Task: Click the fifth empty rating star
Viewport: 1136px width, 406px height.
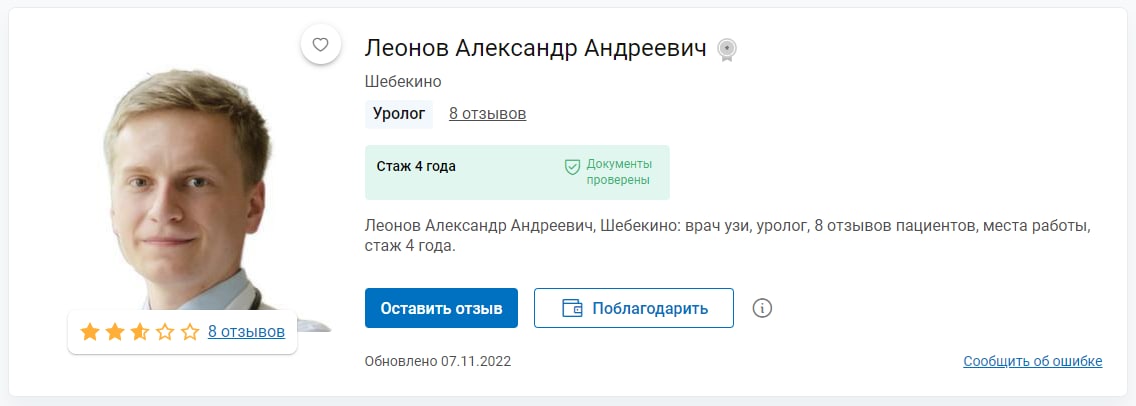Action: pyautogui.click(x=190, y=332)
